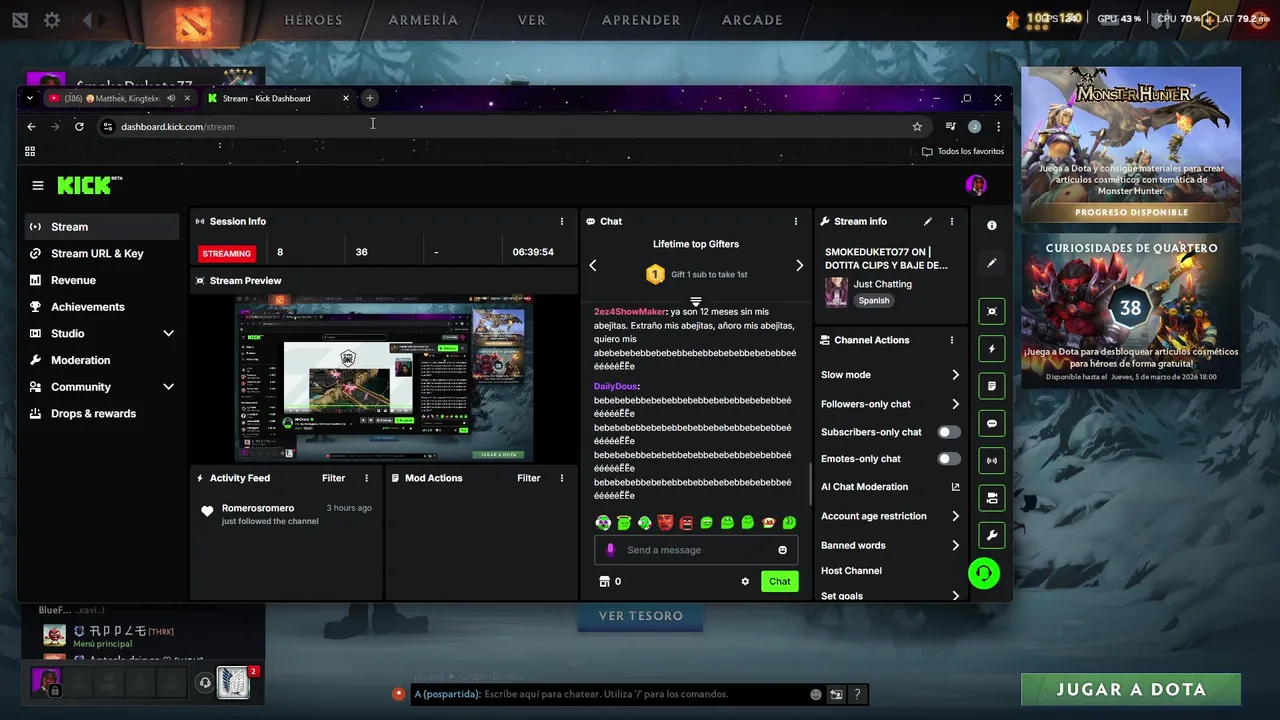Screen dimensions: 1280x720
Task: Open AI Chat Moderation external link
Action: coord(955,487)
